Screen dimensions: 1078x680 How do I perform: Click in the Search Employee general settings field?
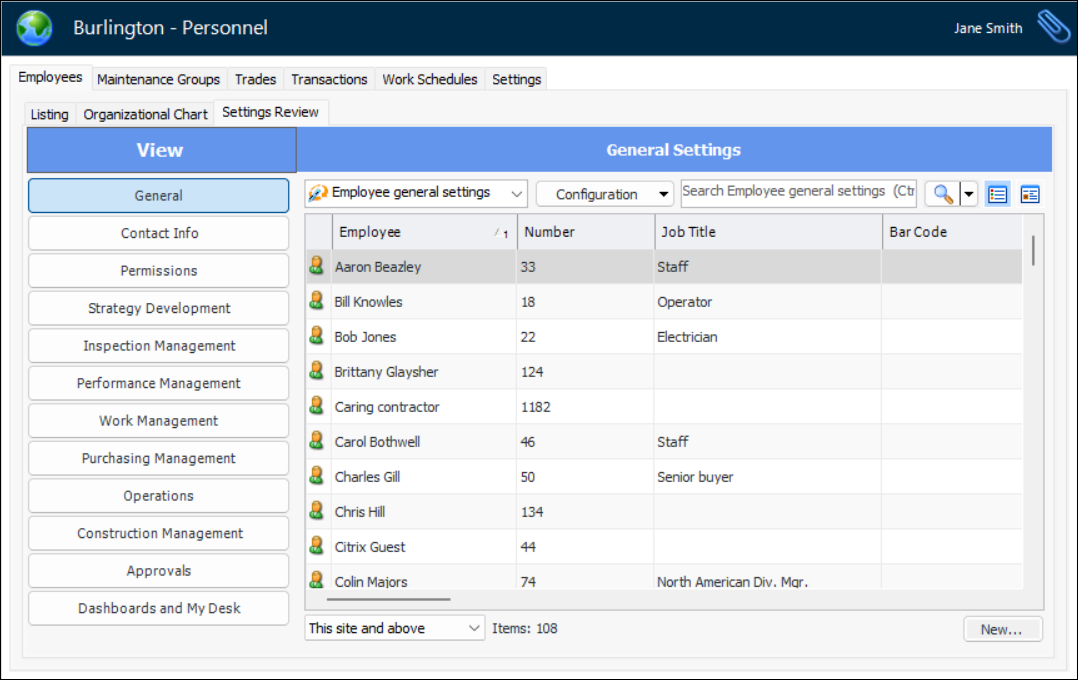797,192
